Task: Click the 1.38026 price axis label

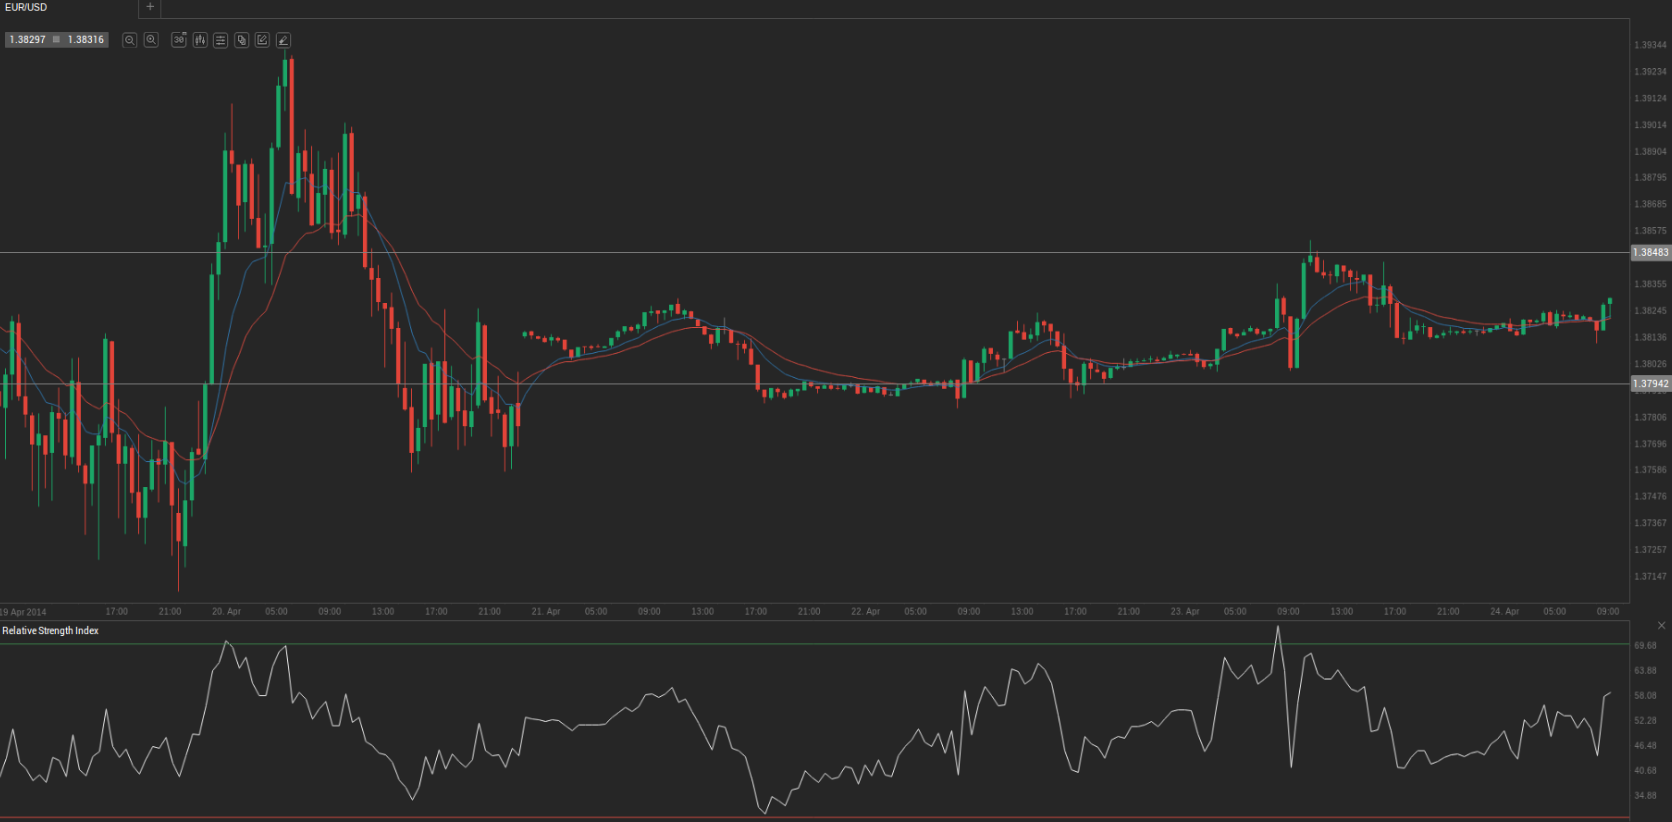Action: [x=1650, y=364]
